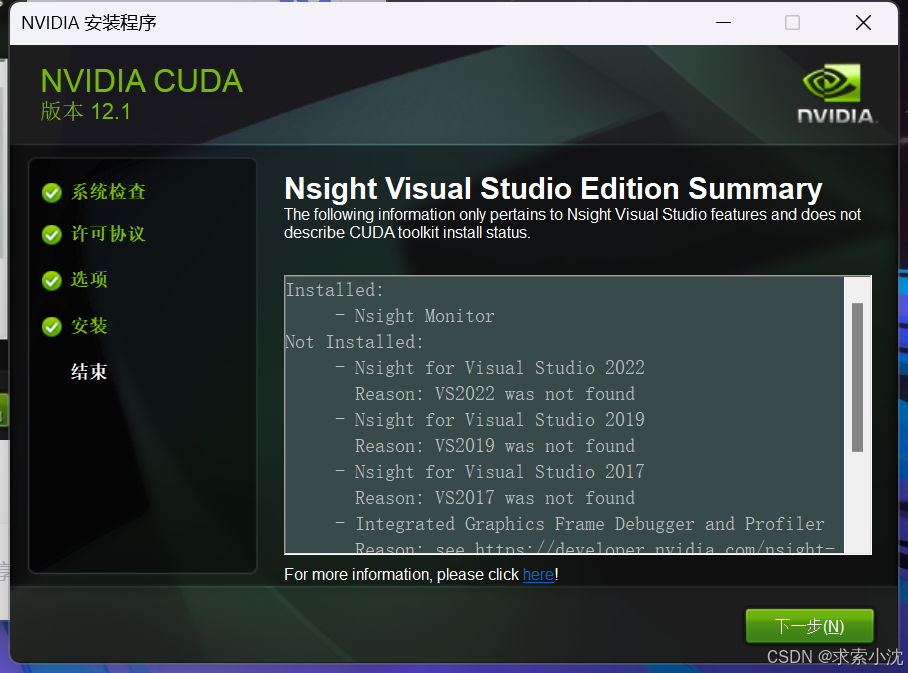The width and height of the screenshot is (908, 673).
Task: Click the 'Nsight Monitor' installed entry
Action: click(424, 316)
